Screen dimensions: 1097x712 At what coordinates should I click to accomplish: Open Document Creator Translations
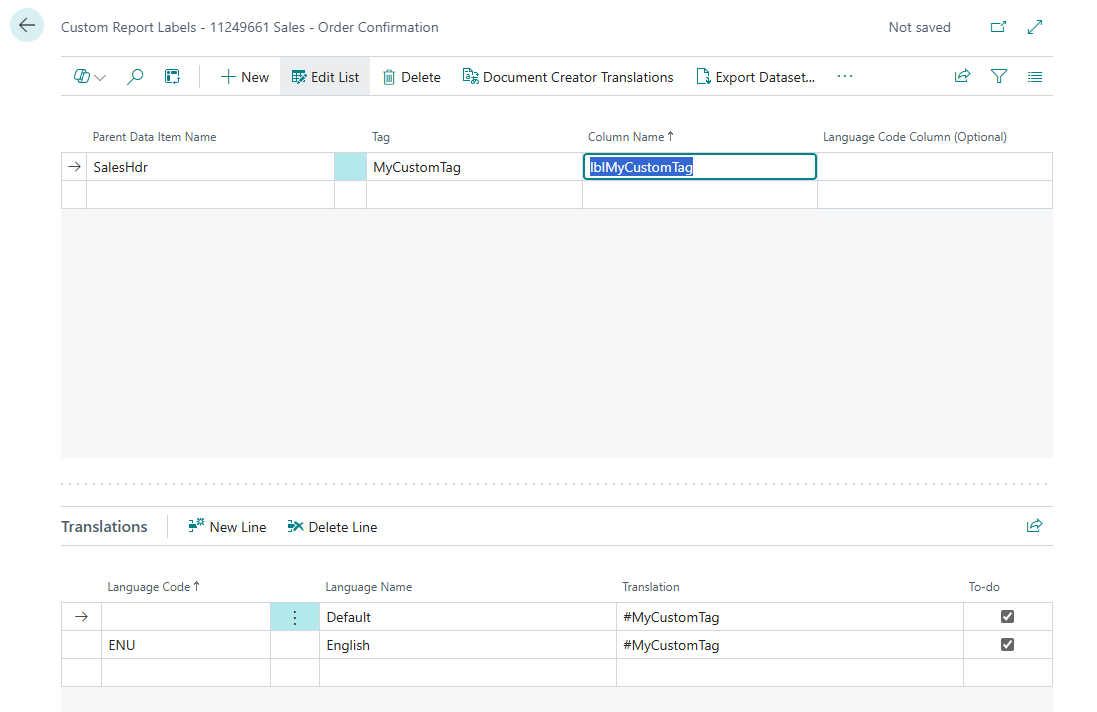pos(568,77)
